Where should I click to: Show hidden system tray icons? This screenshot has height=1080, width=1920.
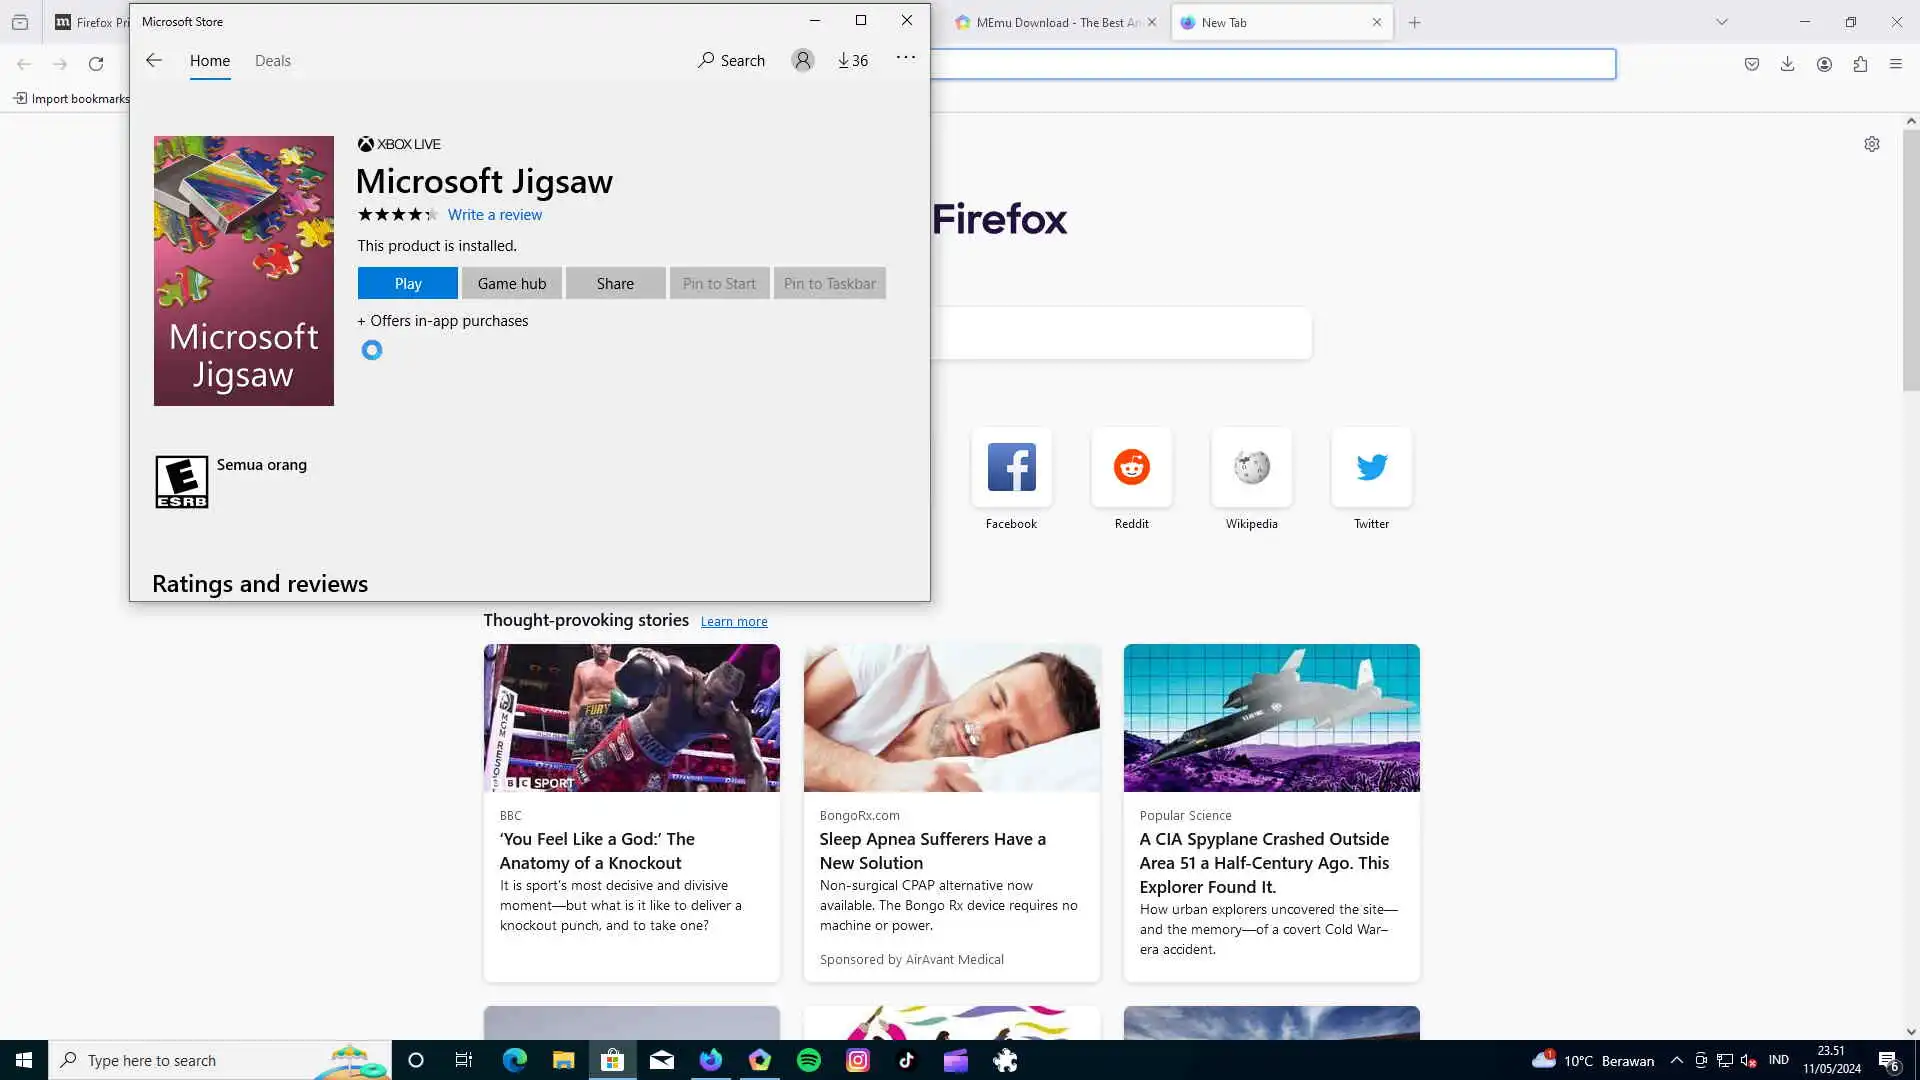[x=1677, y=1060]
